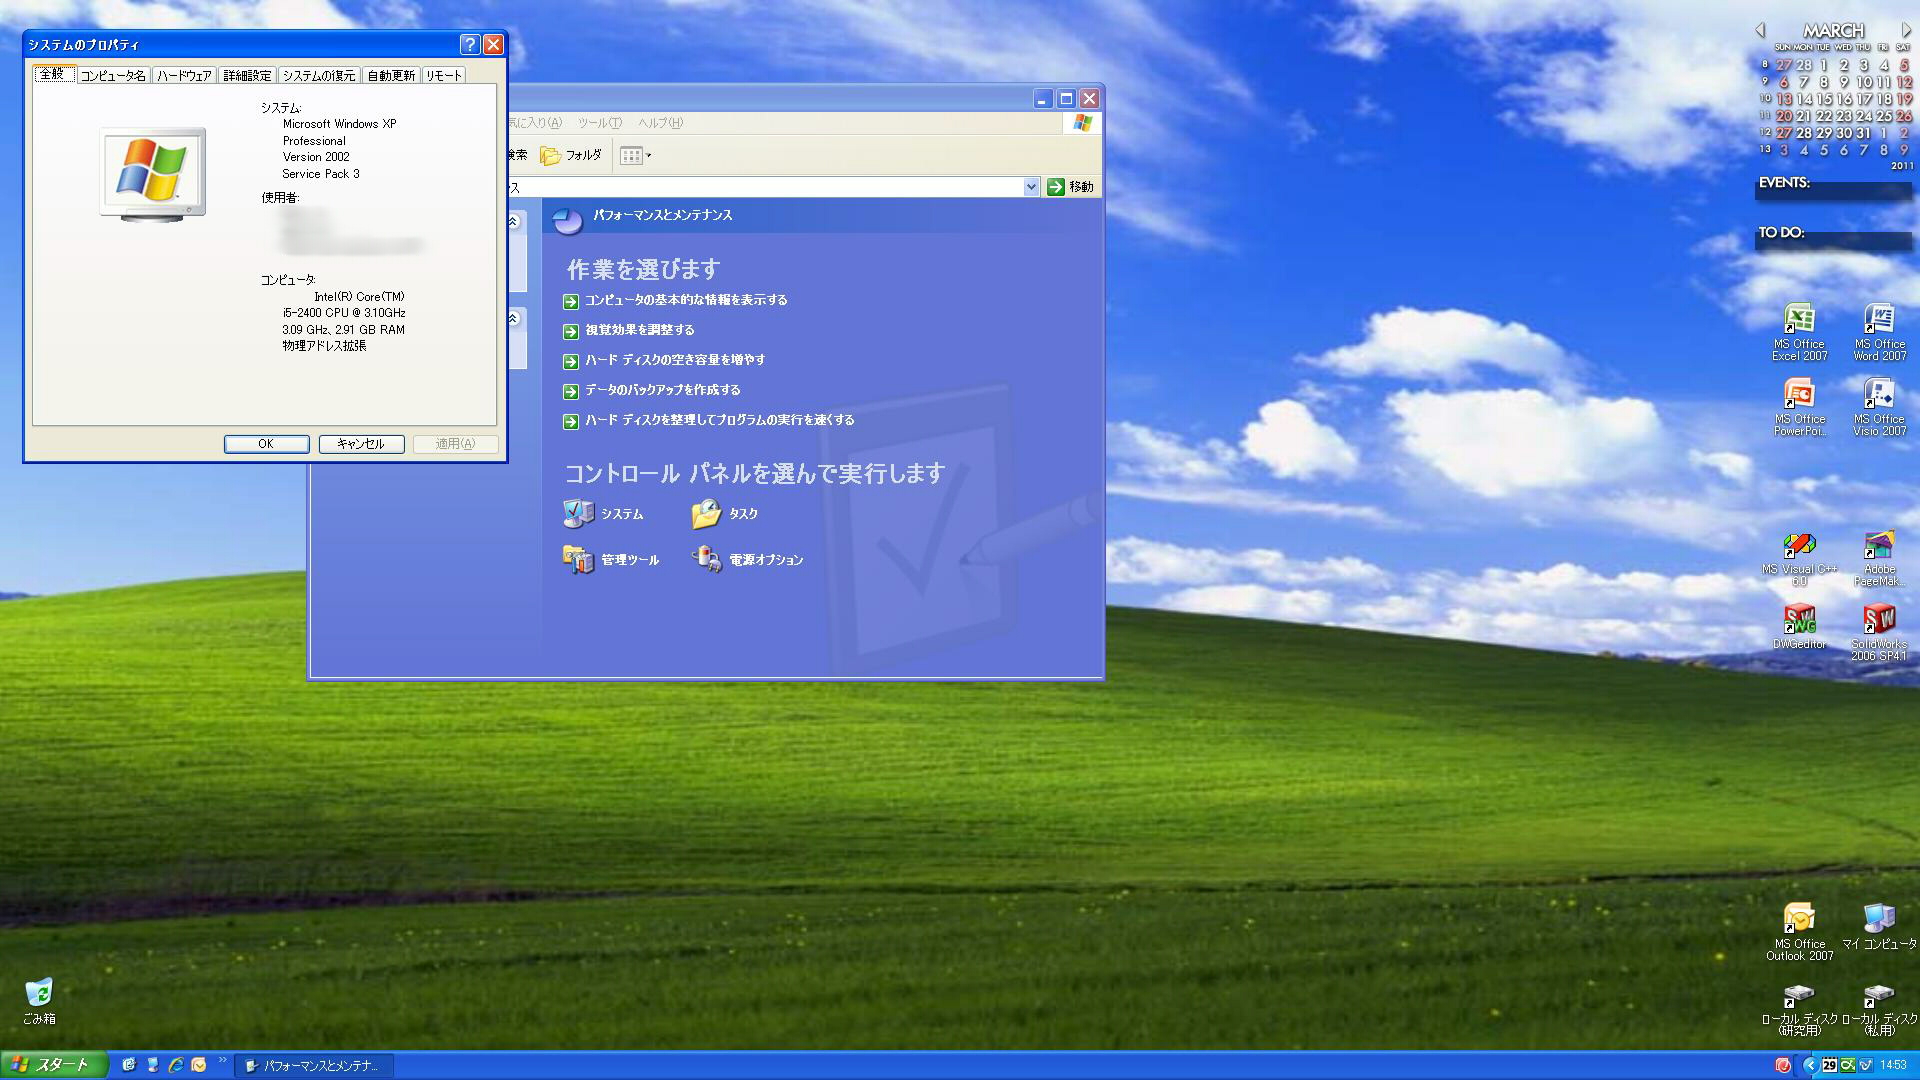Viewport: 1920px width, 1080px height.
Task: Click SolidWorks 2006 SP4.1 desktop icon
Action: [x=1878, y=620]
